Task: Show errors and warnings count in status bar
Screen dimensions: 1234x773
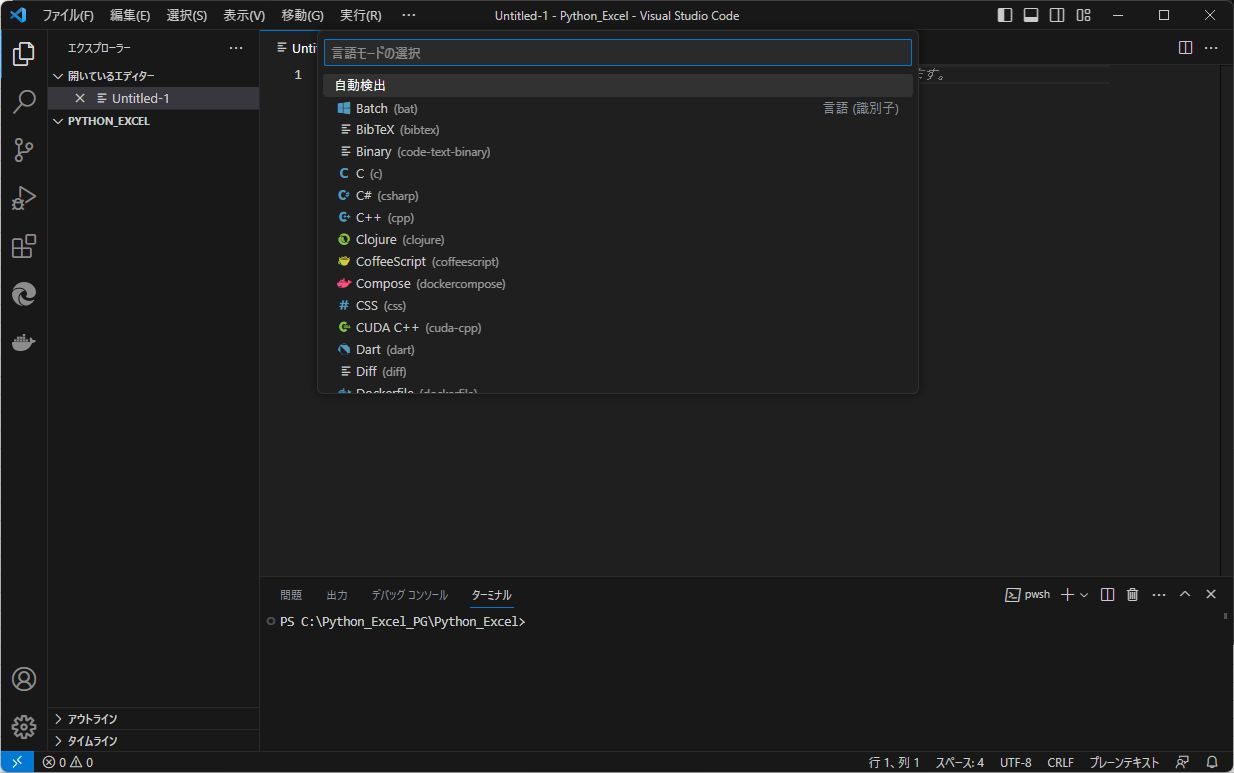Action: [68, 762]
